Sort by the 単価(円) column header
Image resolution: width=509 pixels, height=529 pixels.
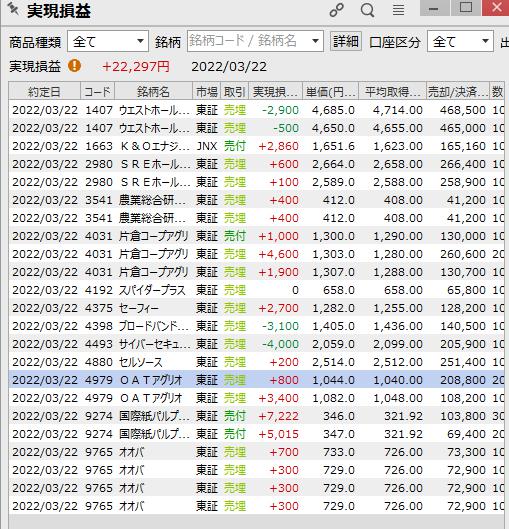pyautogui.click(x=331, y=92)
